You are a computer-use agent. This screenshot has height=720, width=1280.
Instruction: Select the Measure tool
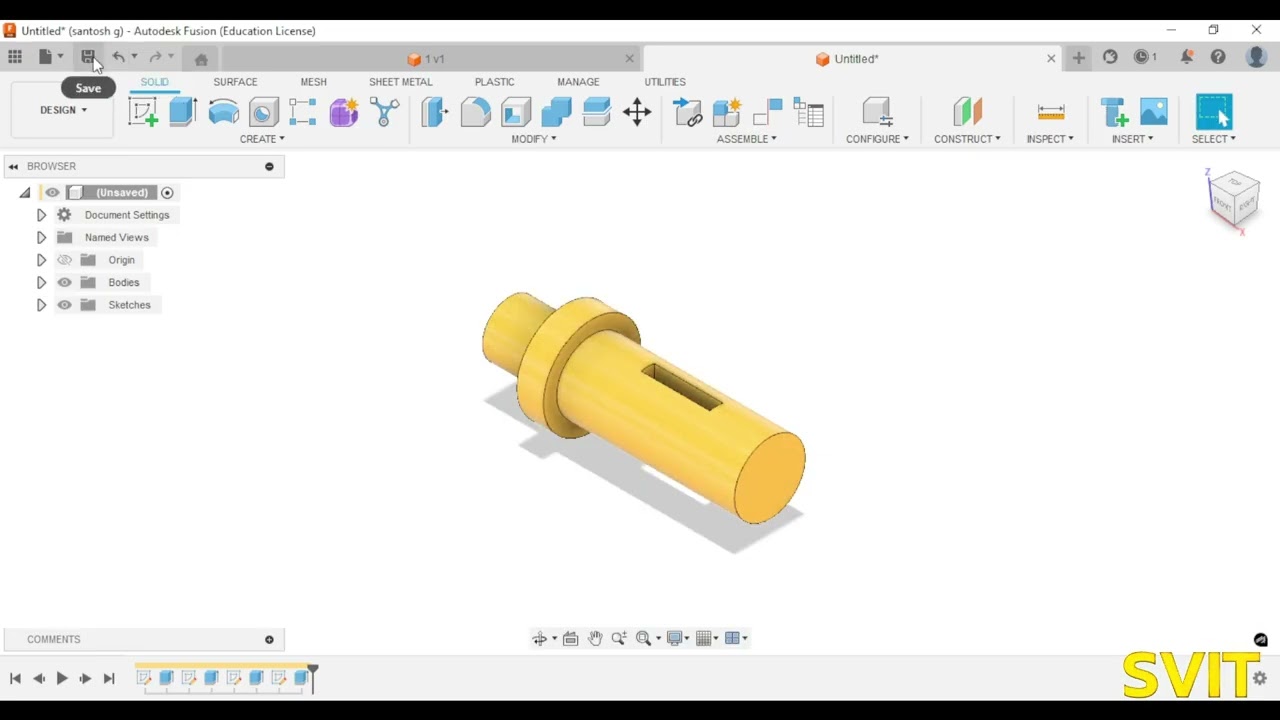(x=1050, y=112)
